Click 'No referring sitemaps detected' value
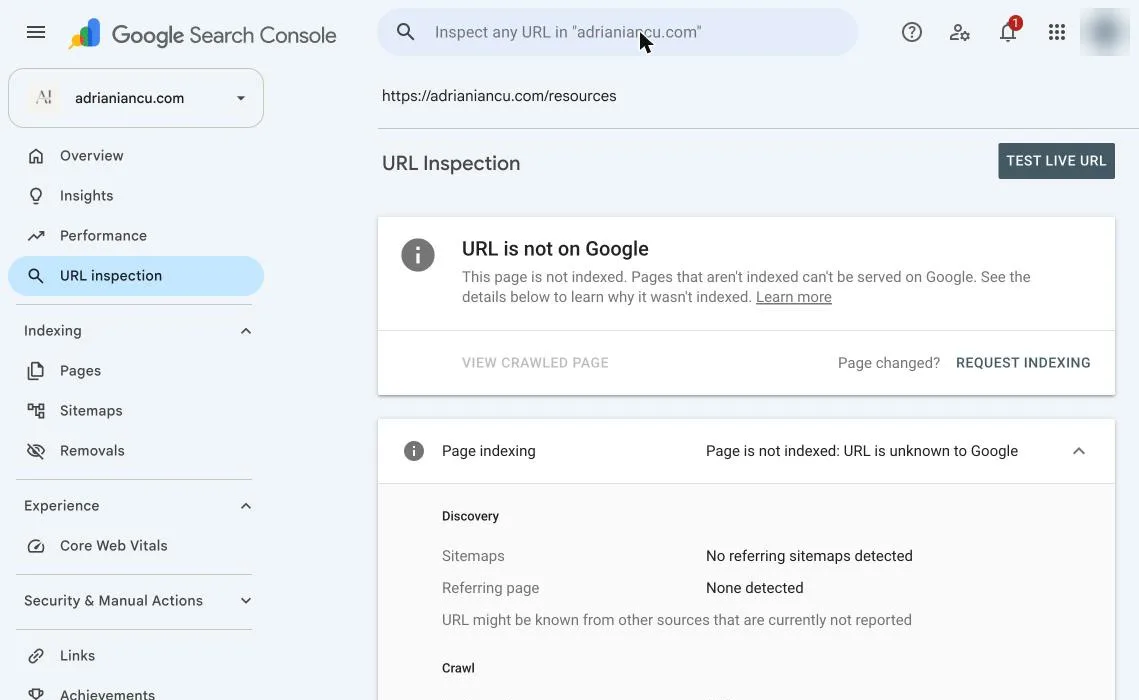The height and width of the screenshot is (700, 1139). pyautogui.click(x=809, y=556)
